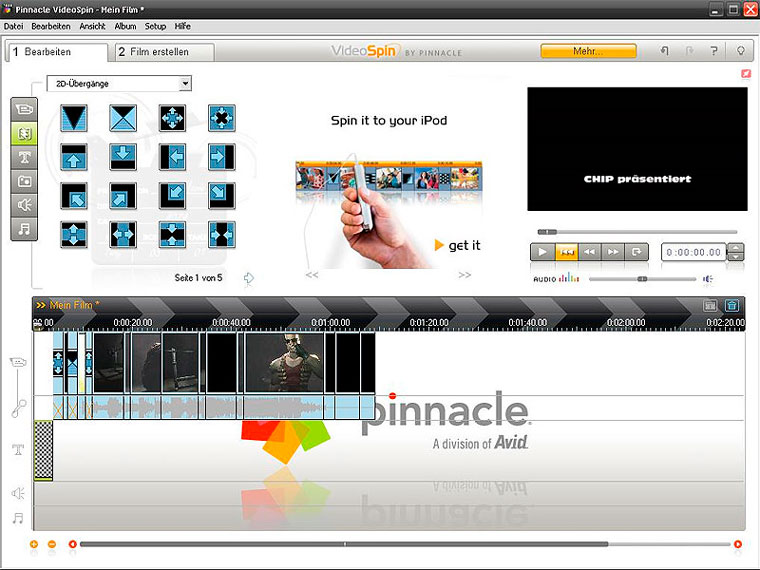Click the undo arrow icon
This screenshot has height=570, width=760.
tap(665, 50)
